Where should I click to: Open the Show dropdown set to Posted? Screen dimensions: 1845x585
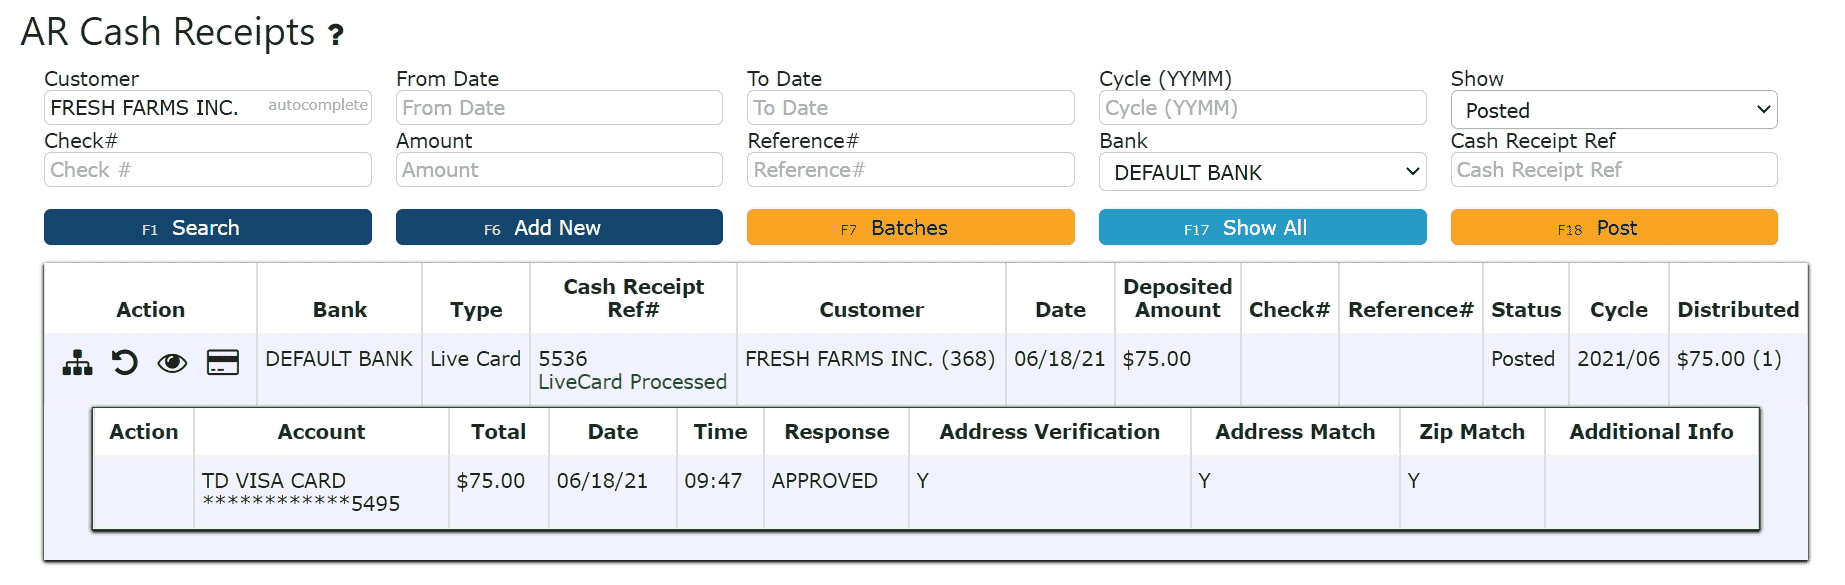click(x=1613, y=110)
